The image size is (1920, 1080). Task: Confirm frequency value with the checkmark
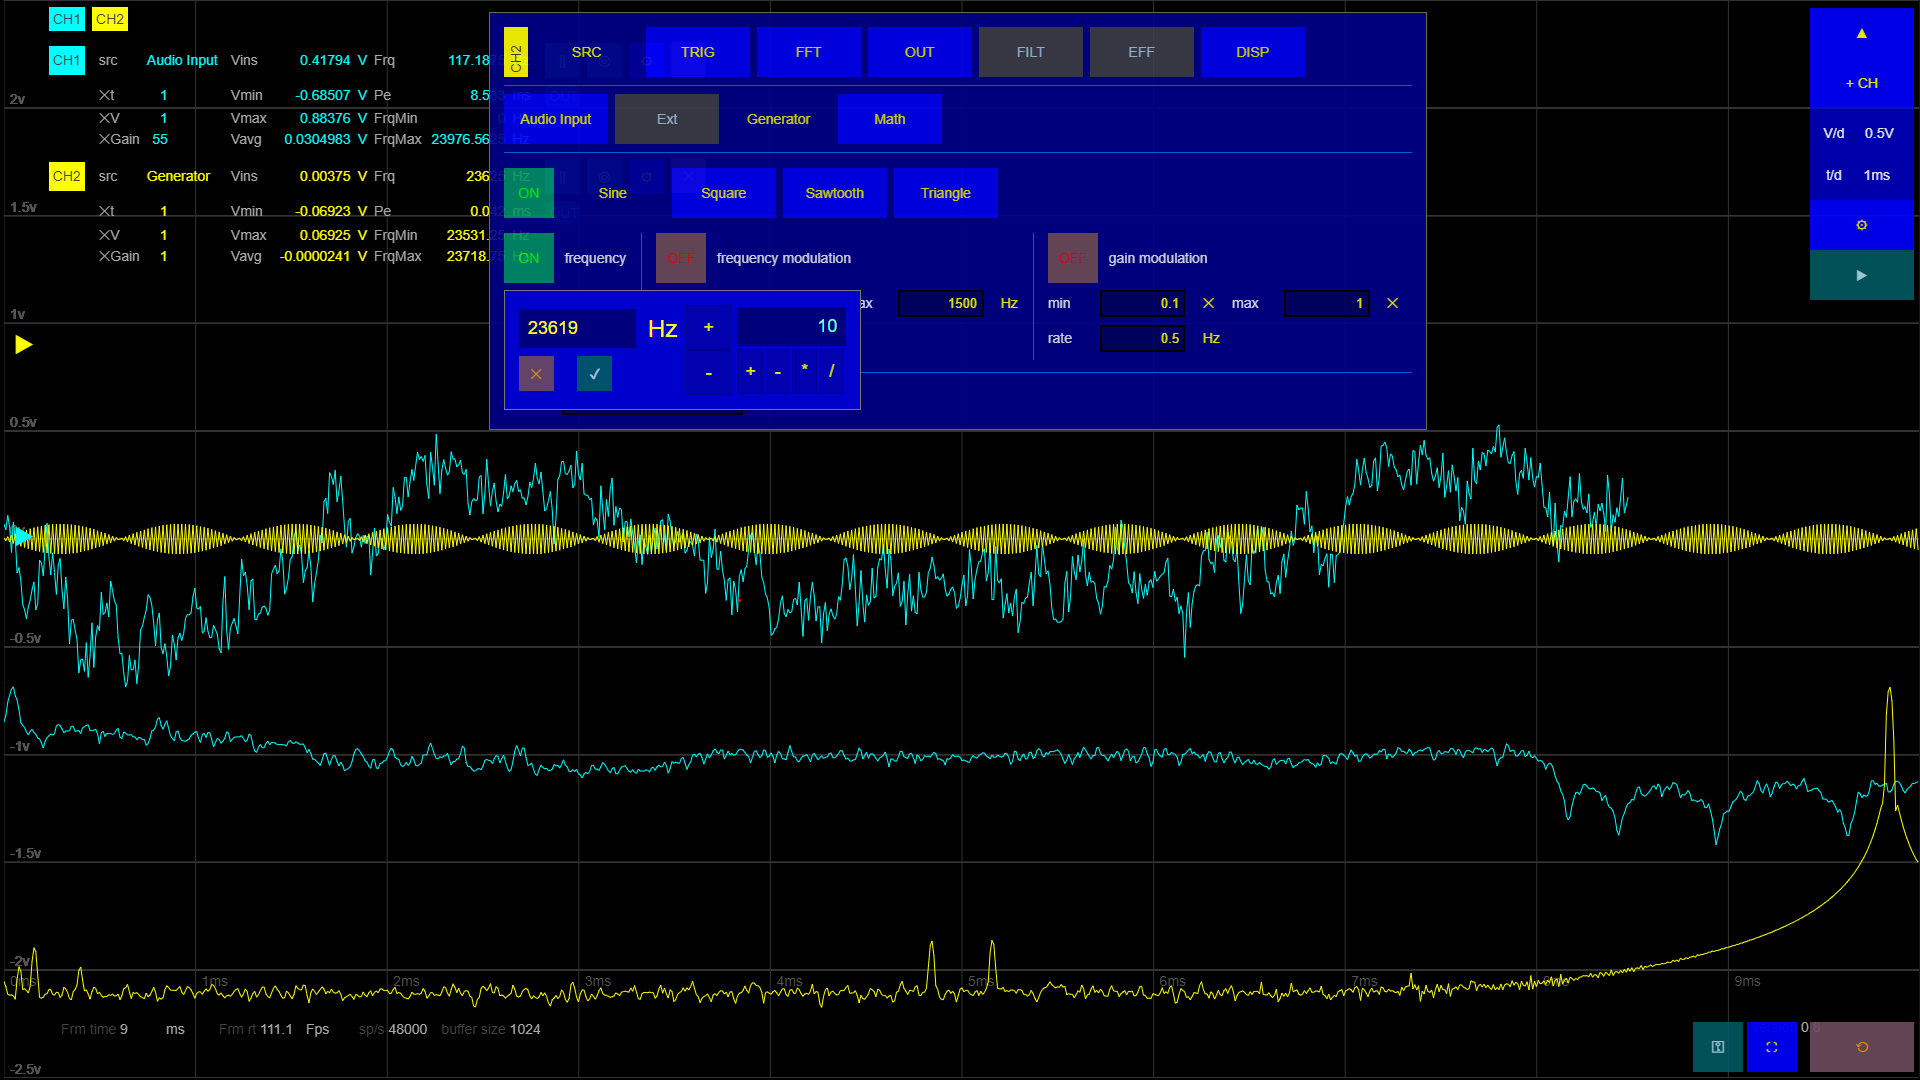click(594, 374)
